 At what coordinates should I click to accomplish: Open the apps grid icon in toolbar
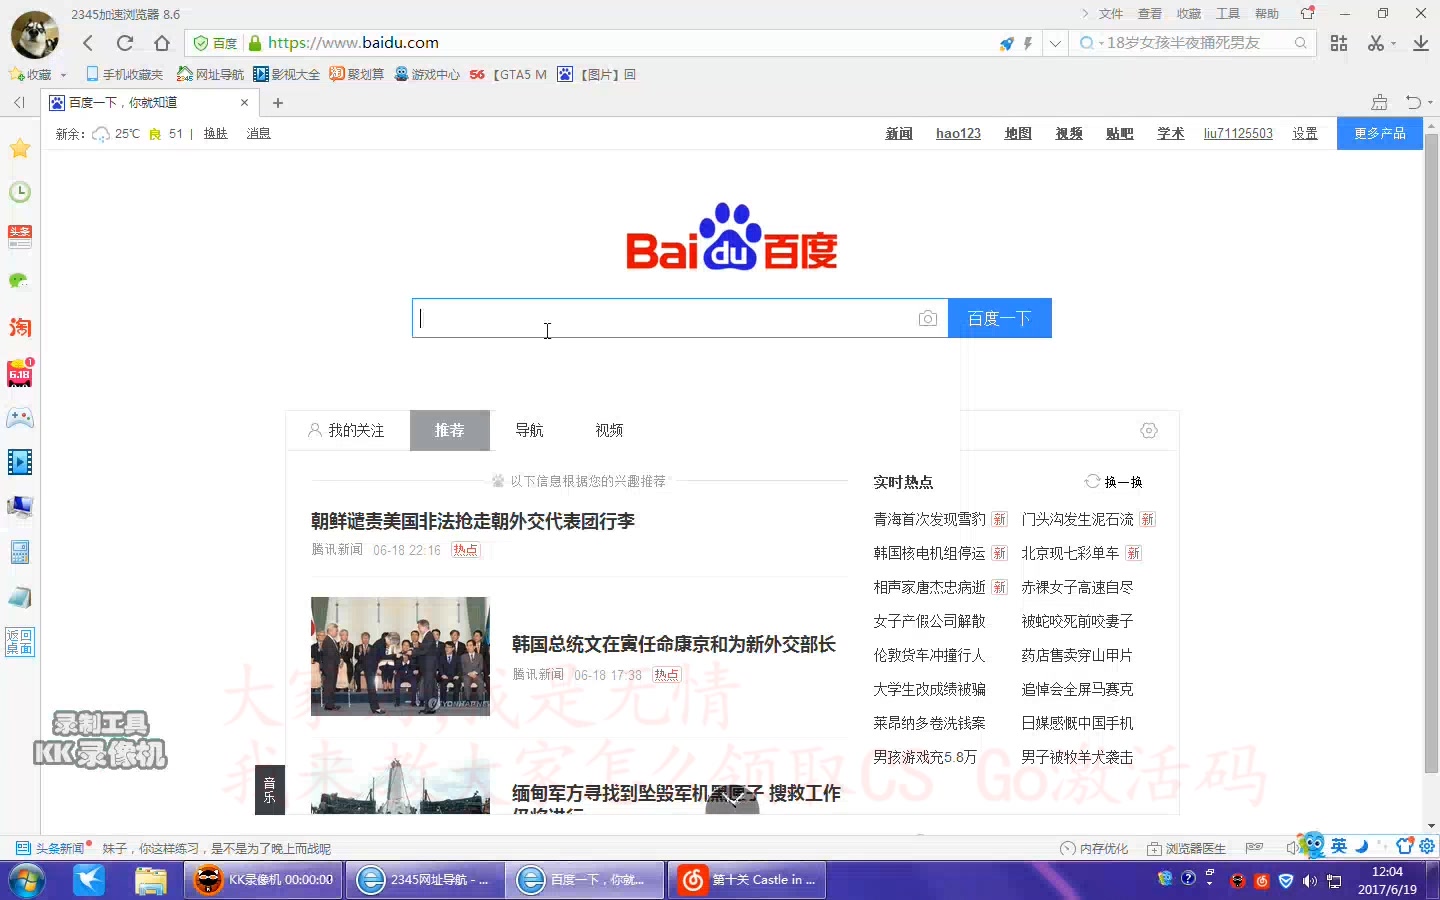[x=1339, y=43]
